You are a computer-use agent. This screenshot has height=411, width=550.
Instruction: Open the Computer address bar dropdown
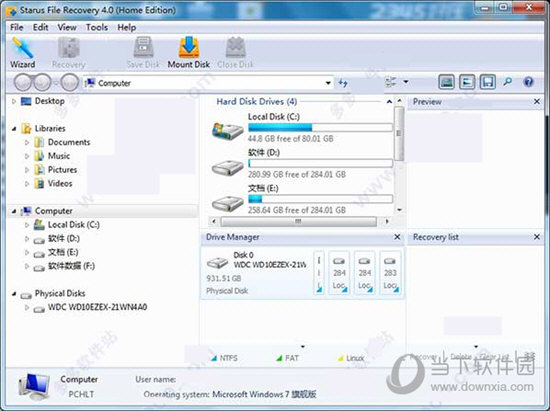[328, 83]
